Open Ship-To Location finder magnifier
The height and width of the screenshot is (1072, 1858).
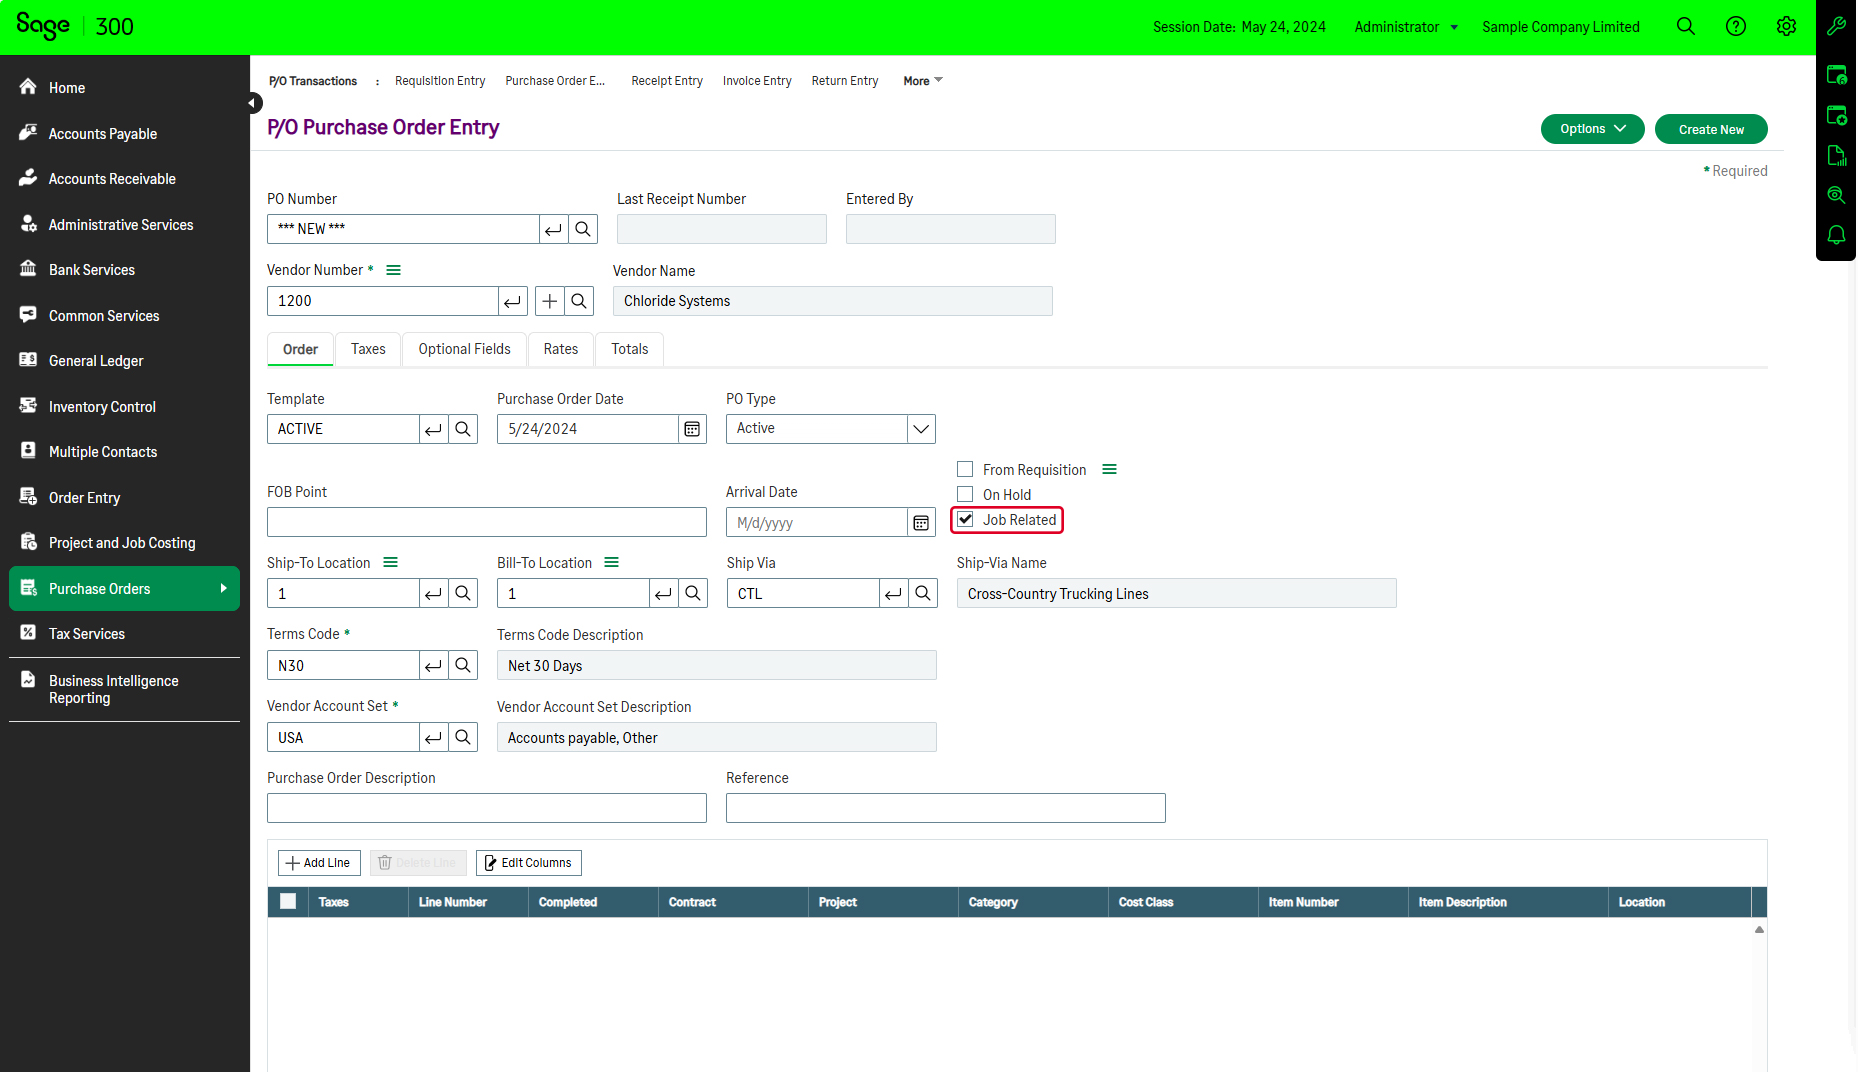click(463, 593)
